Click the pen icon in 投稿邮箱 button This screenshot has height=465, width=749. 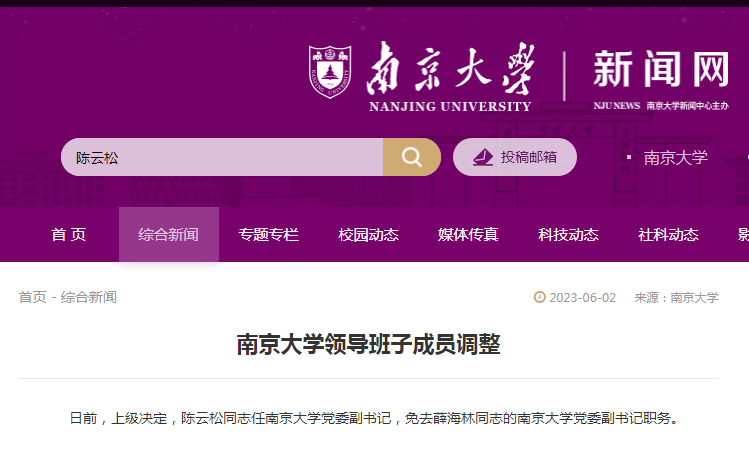482,157
